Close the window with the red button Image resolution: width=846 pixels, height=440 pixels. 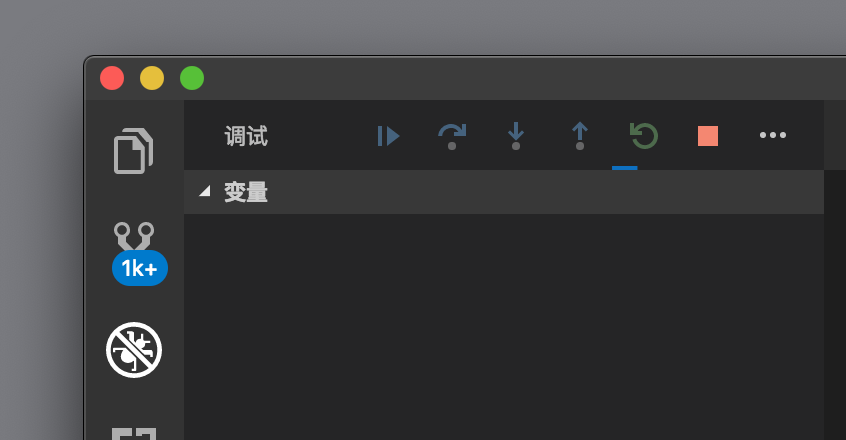pyautogui.click(x=112, y=78)
